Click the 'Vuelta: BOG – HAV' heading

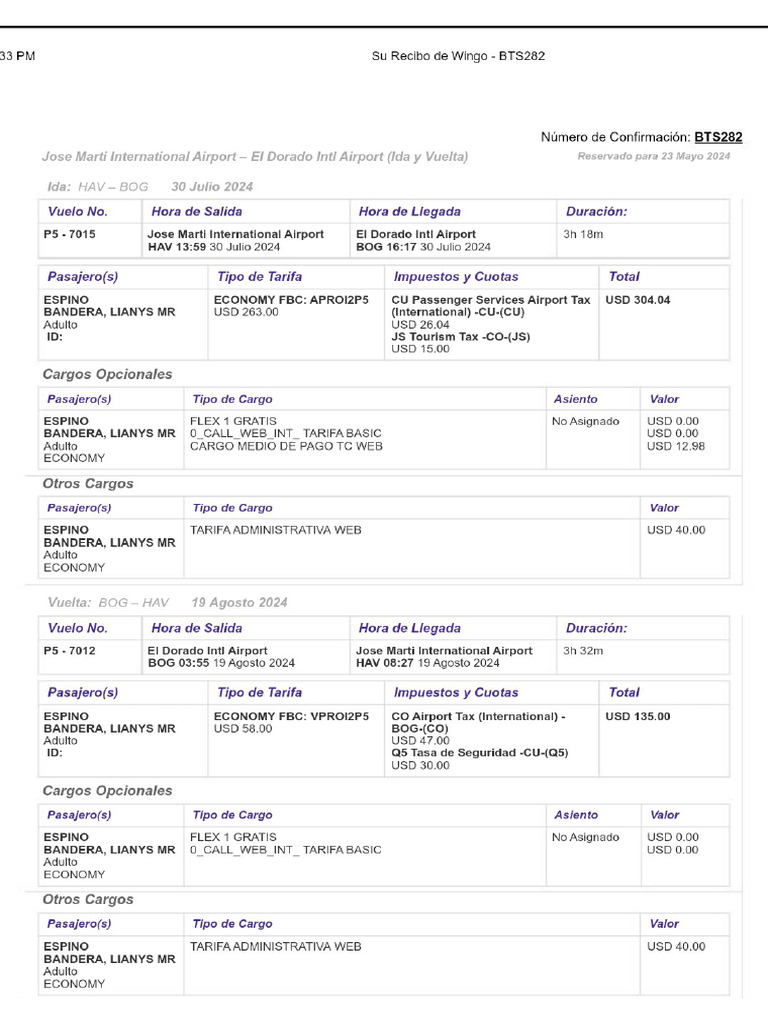108,603
